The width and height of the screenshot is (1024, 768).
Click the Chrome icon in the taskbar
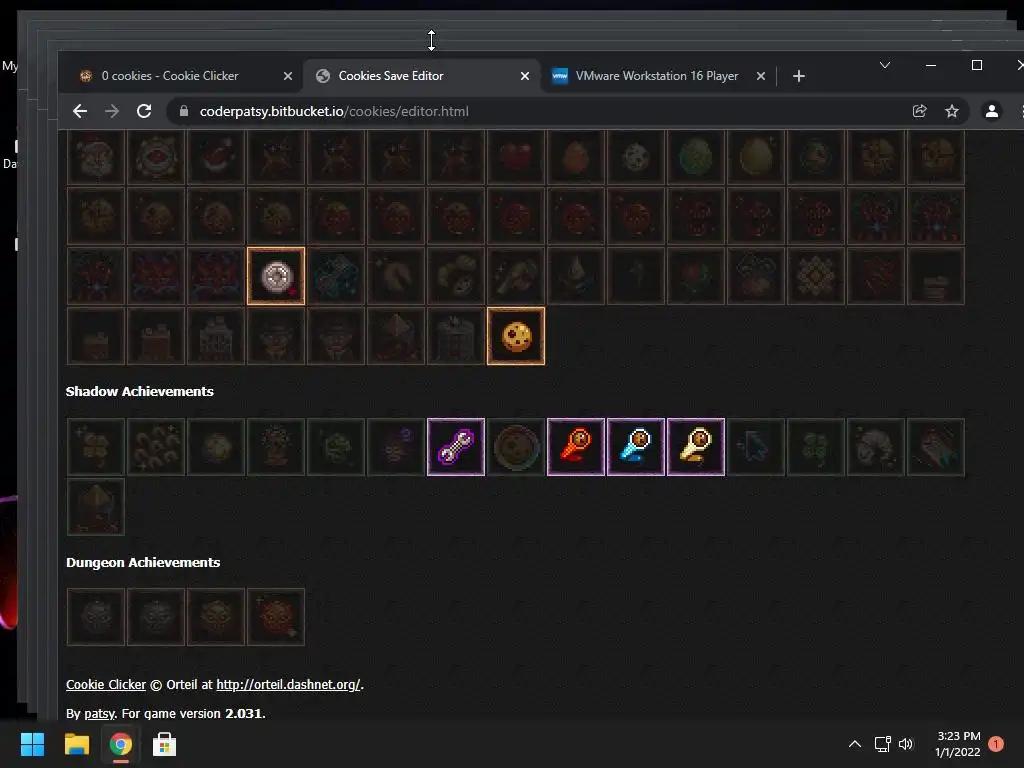click(x=120, y=744)
